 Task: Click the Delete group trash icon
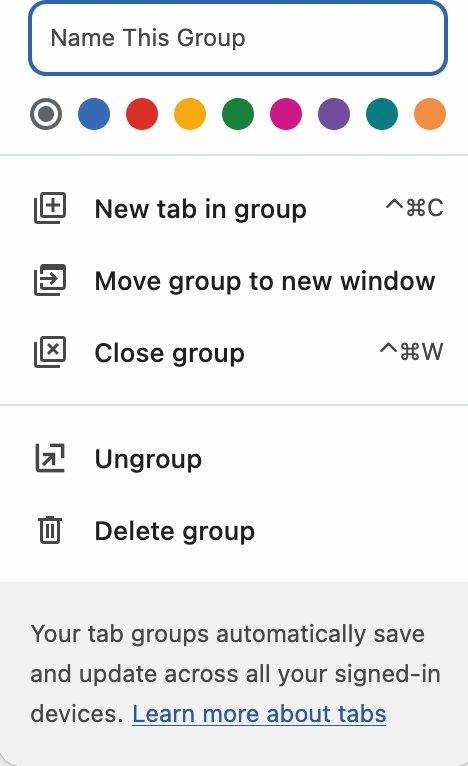click(50, 530)
